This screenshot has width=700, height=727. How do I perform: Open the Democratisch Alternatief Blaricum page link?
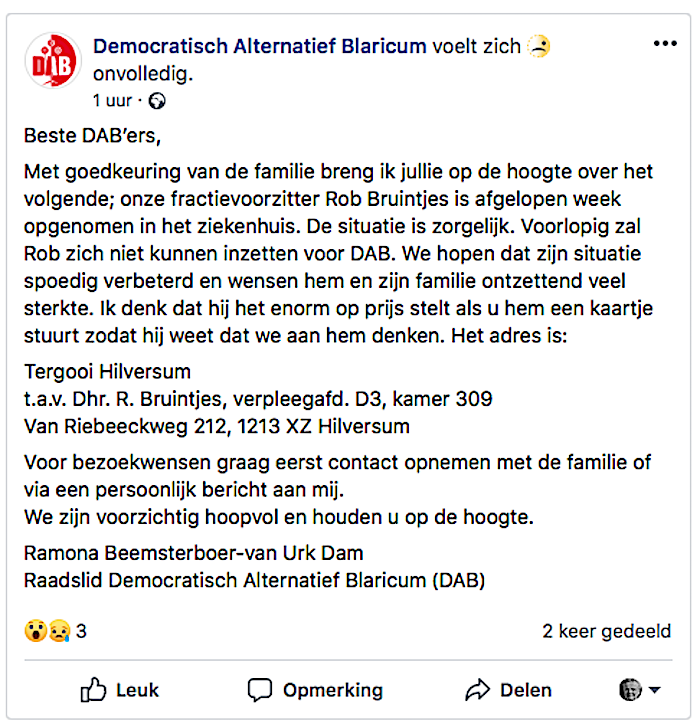point(260,46)
